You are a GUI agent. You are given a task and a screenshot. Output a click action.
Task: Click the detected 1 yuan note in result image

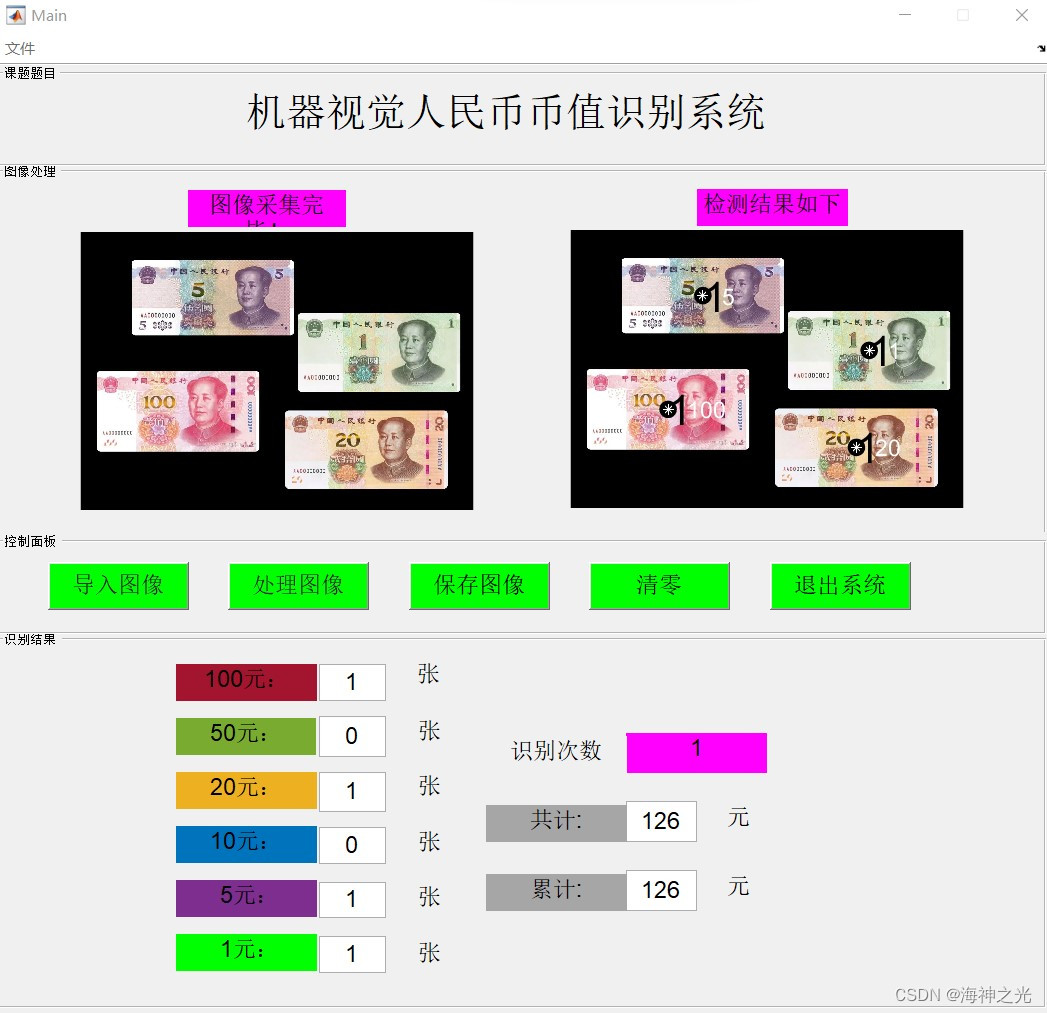pos(869,350)
